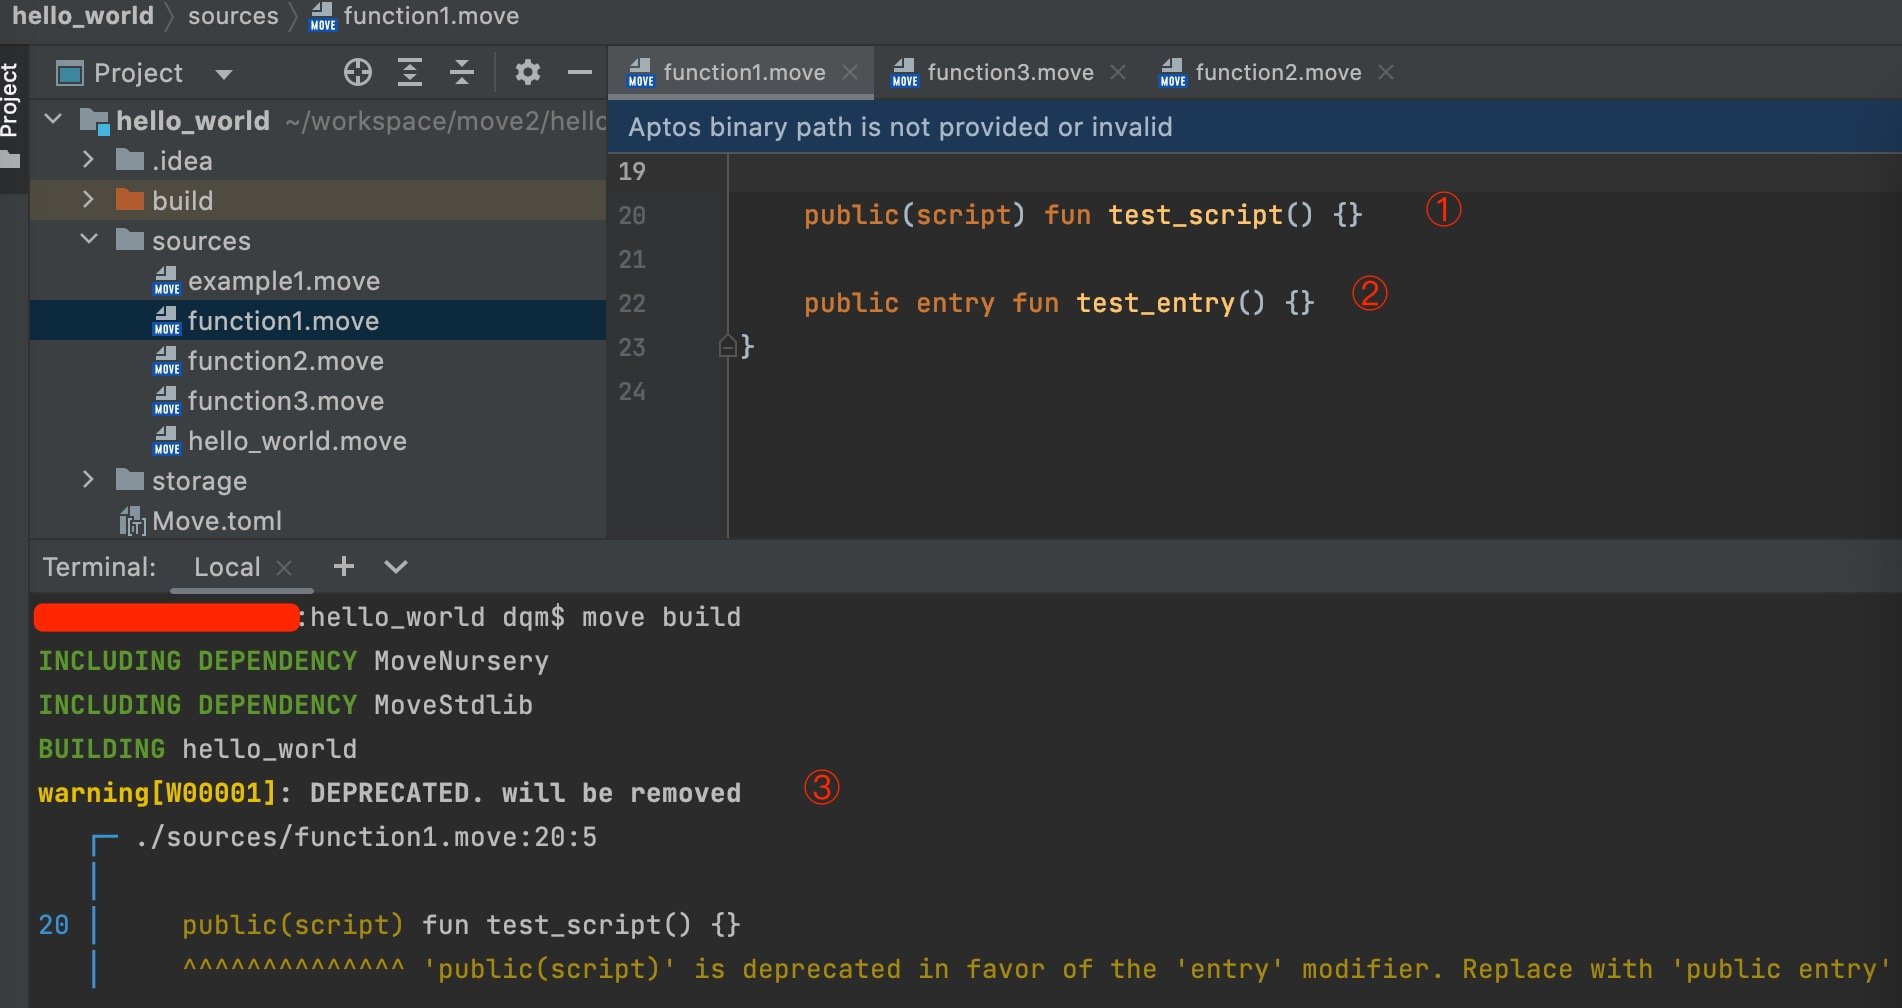1902x1008 pixels.
Task: Click the hello_world.move file icon
Action: 167,441
